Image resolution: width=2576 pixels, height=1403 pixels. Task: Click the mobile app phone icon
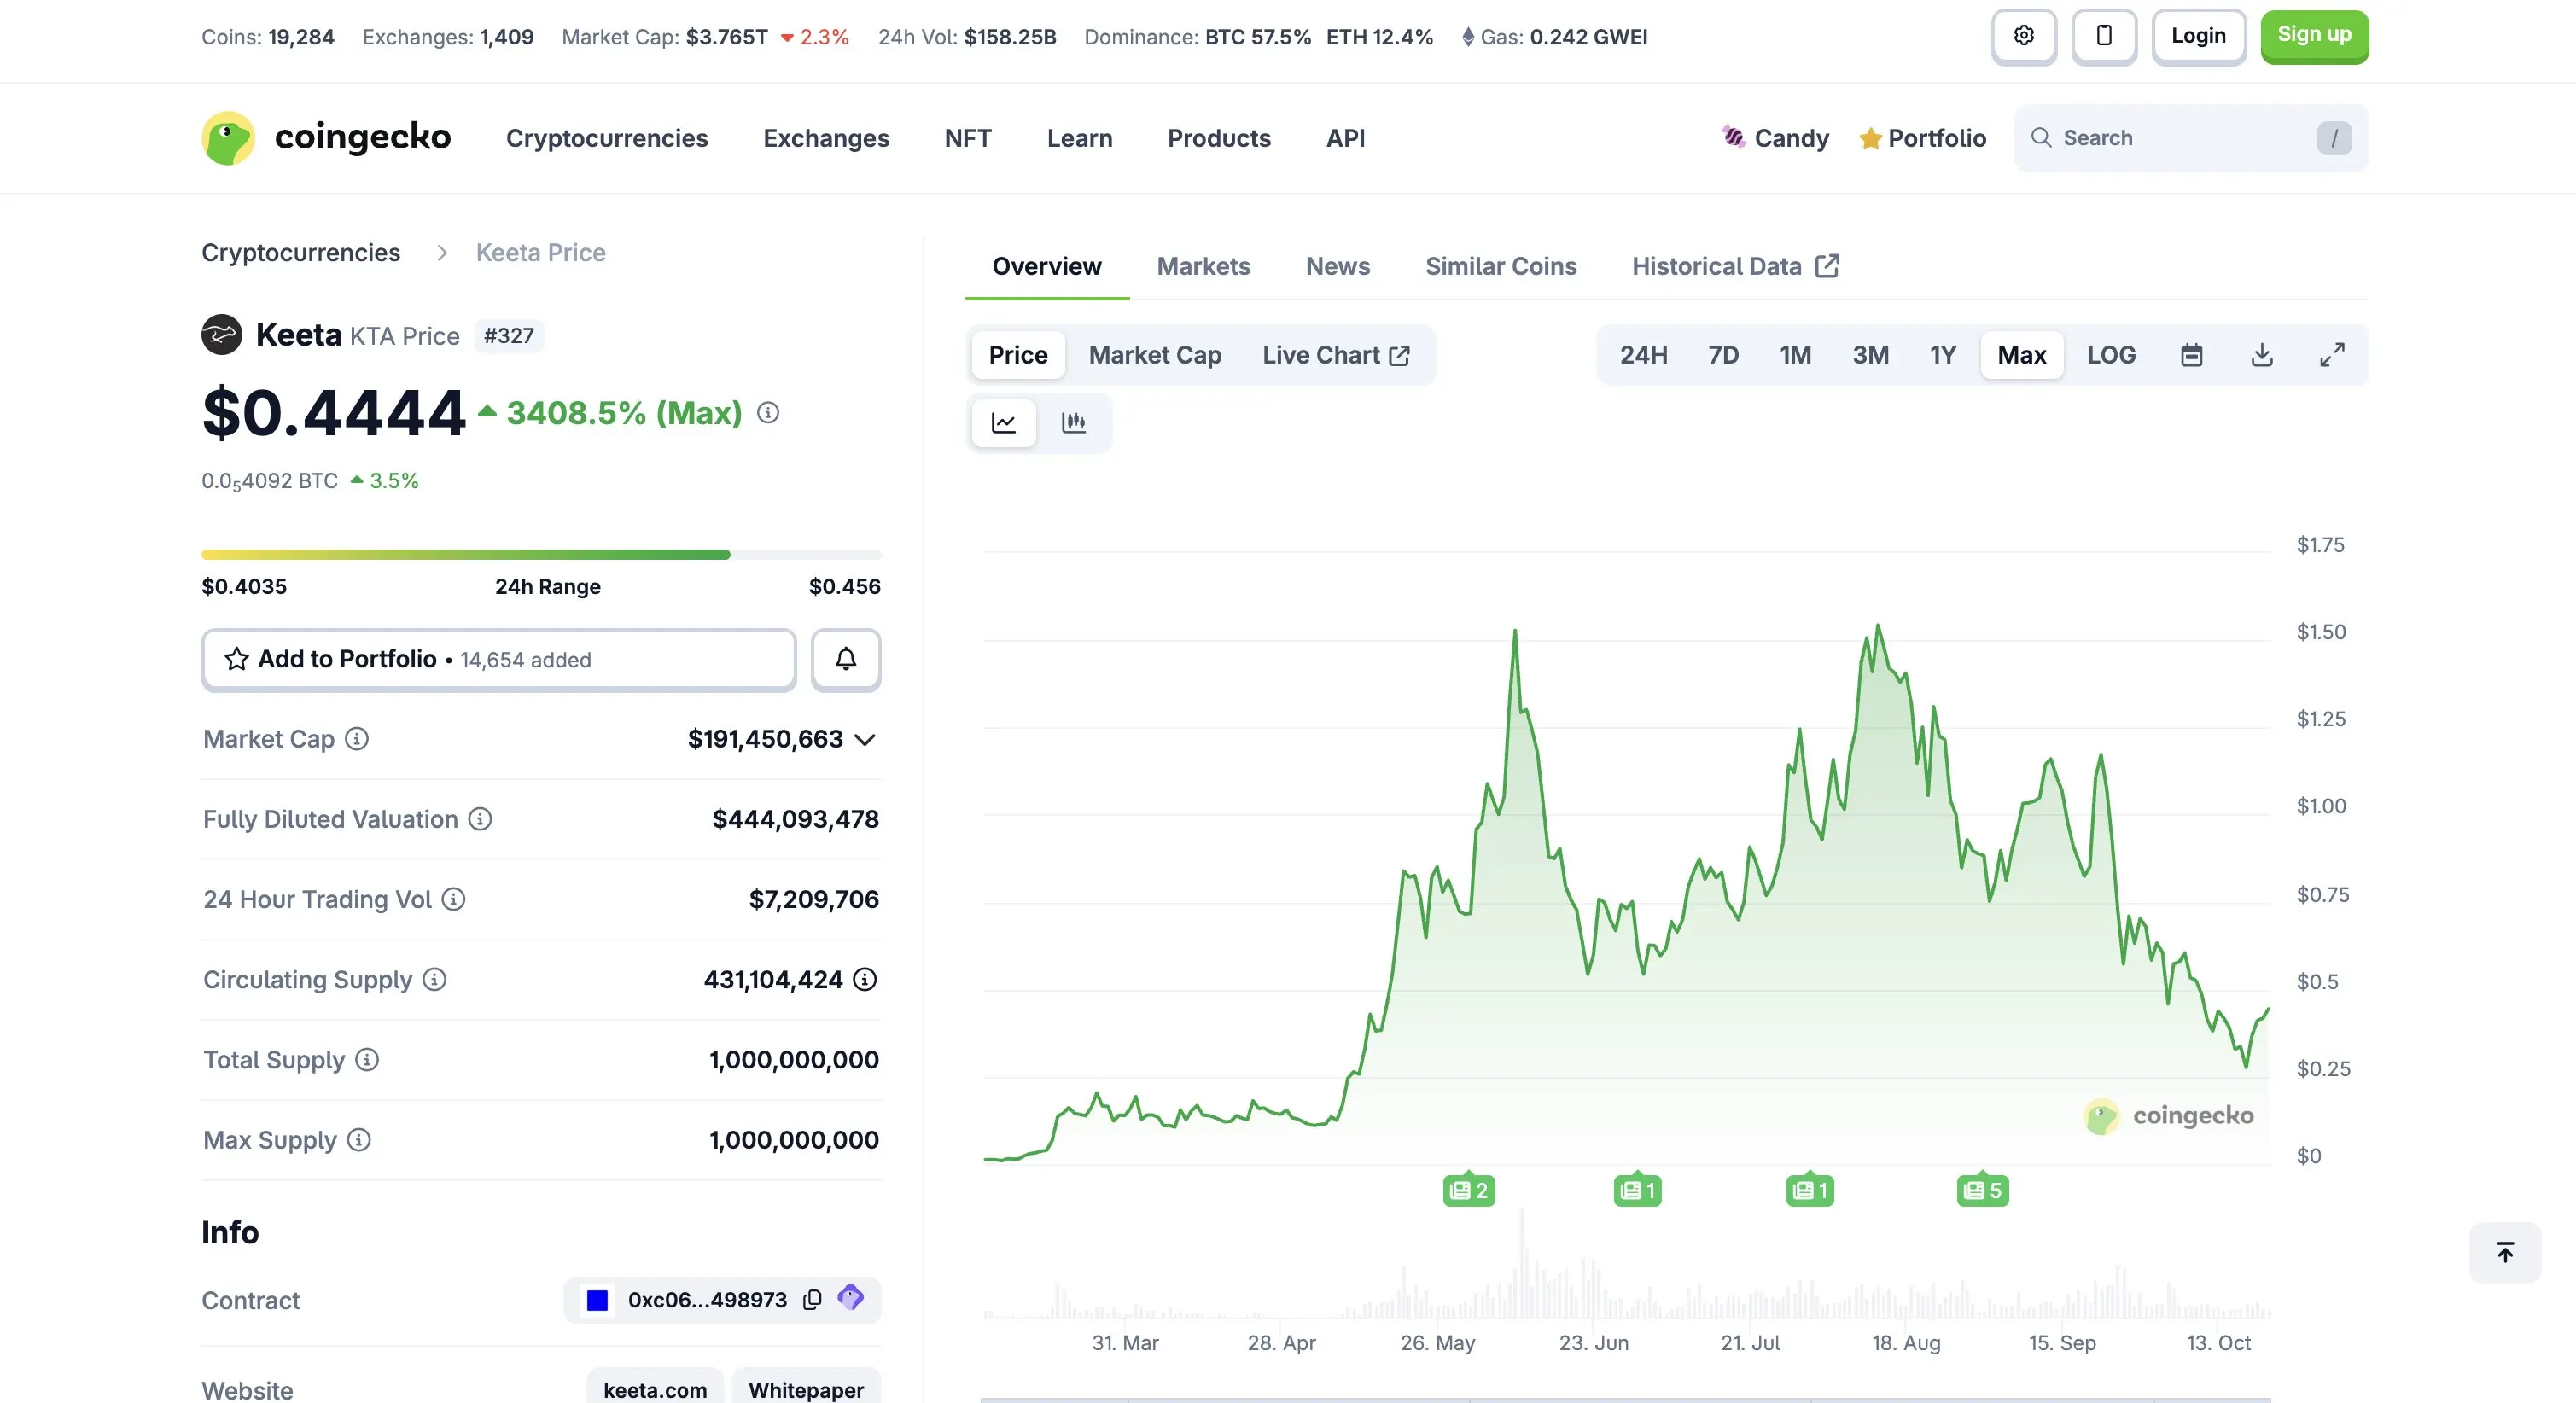(x=2103, y=37)
